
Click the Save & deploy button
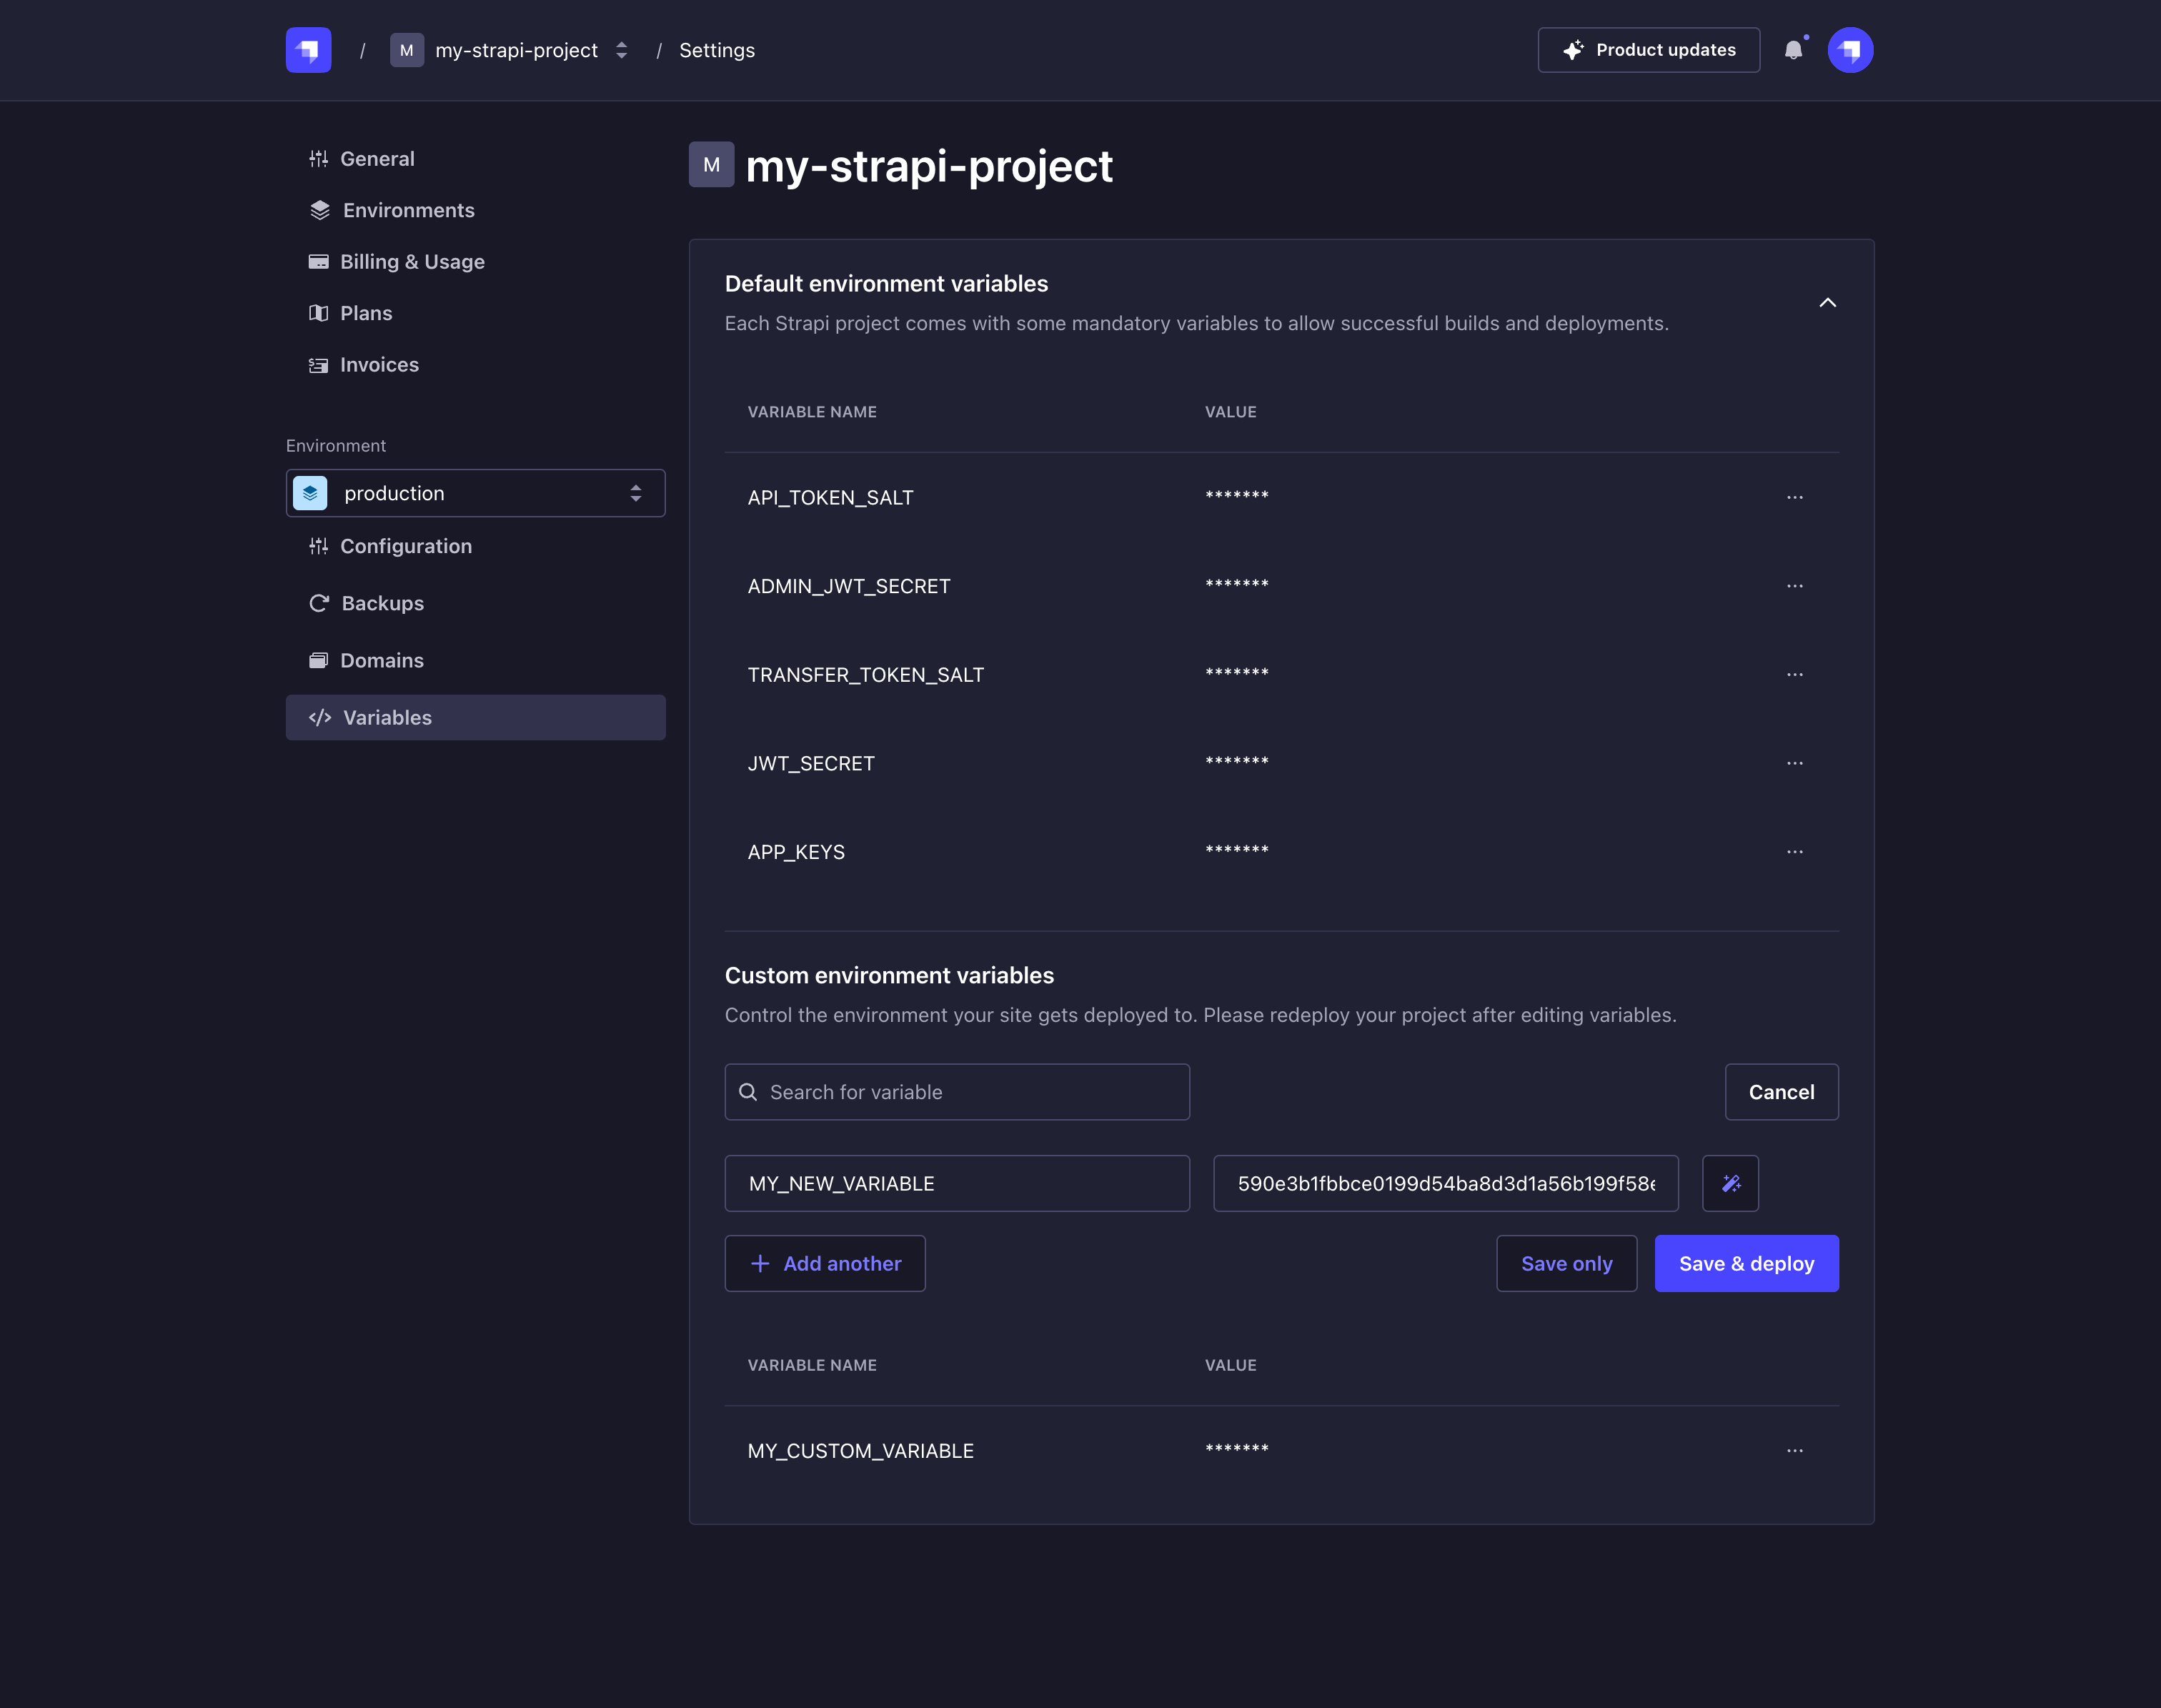pos(1746,1263)
